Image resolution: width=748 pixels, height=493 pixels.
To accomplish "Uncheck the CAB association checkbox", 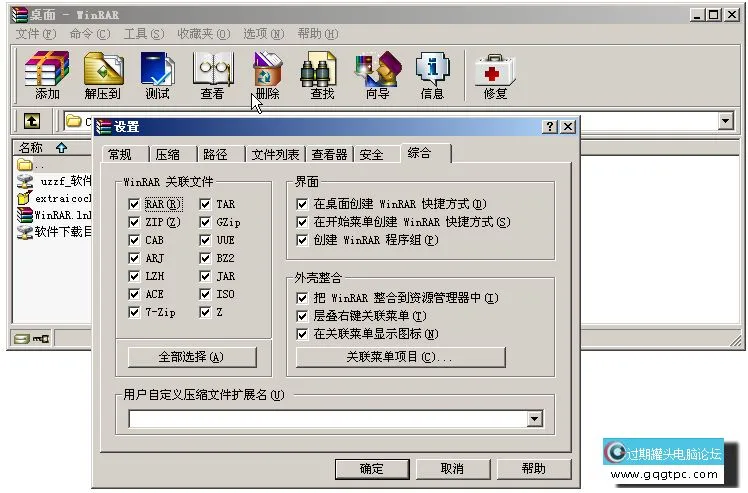I will tap(134, 240).
